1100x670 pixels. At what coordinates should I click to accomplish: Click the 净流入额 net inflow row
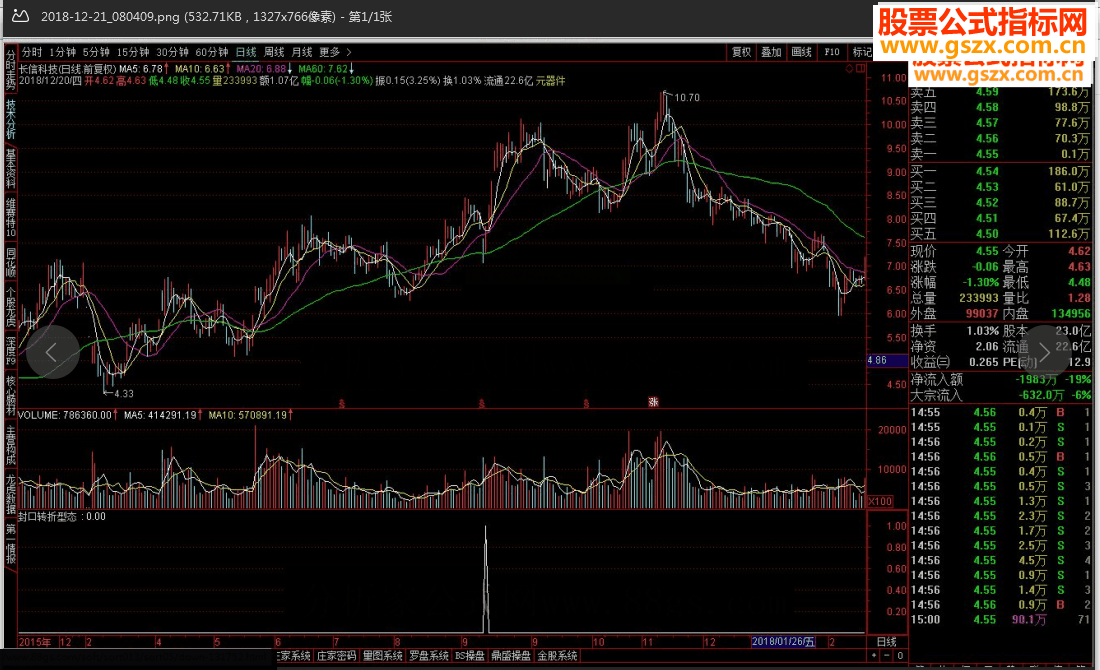click(x=1000, y=380)
